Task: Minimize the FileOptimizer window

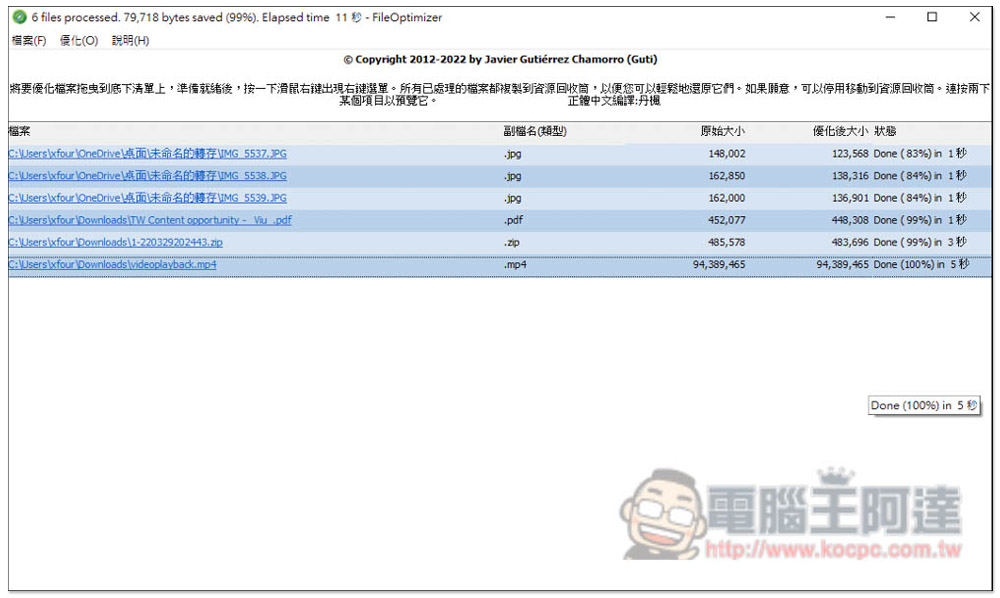Action: [890, 17]
